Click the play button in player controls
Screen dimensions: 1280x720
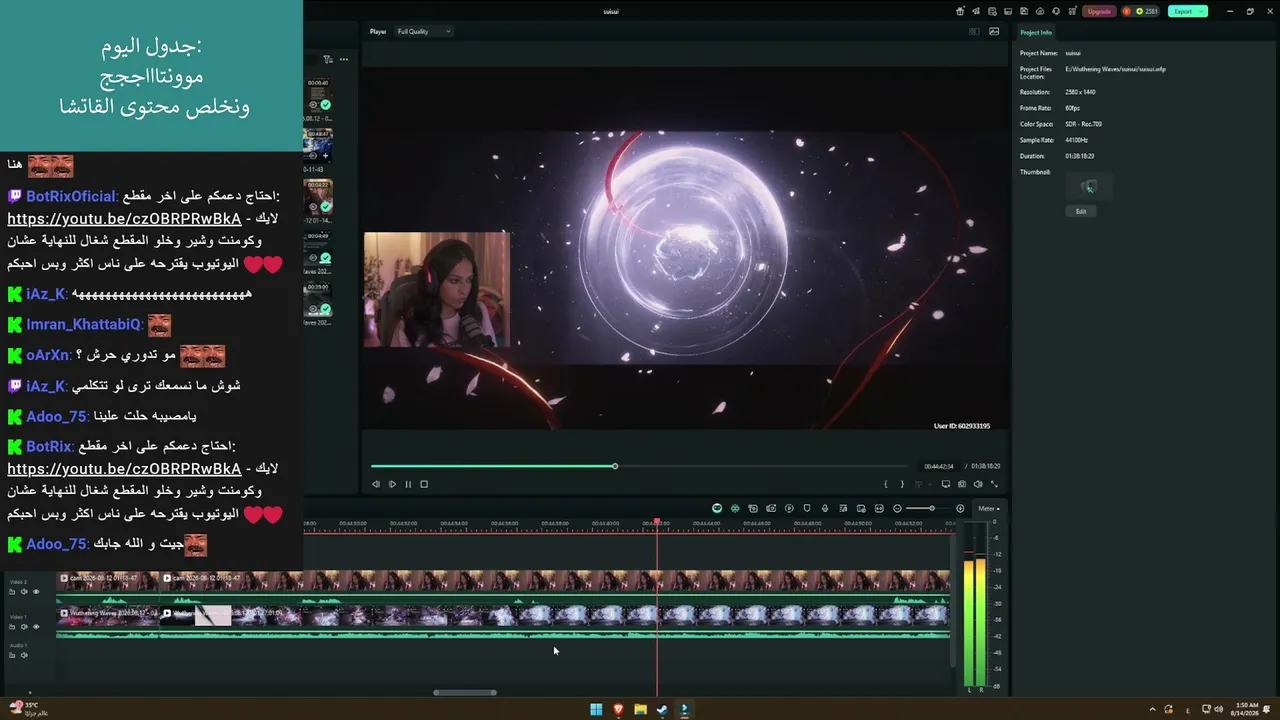(392, 484)
